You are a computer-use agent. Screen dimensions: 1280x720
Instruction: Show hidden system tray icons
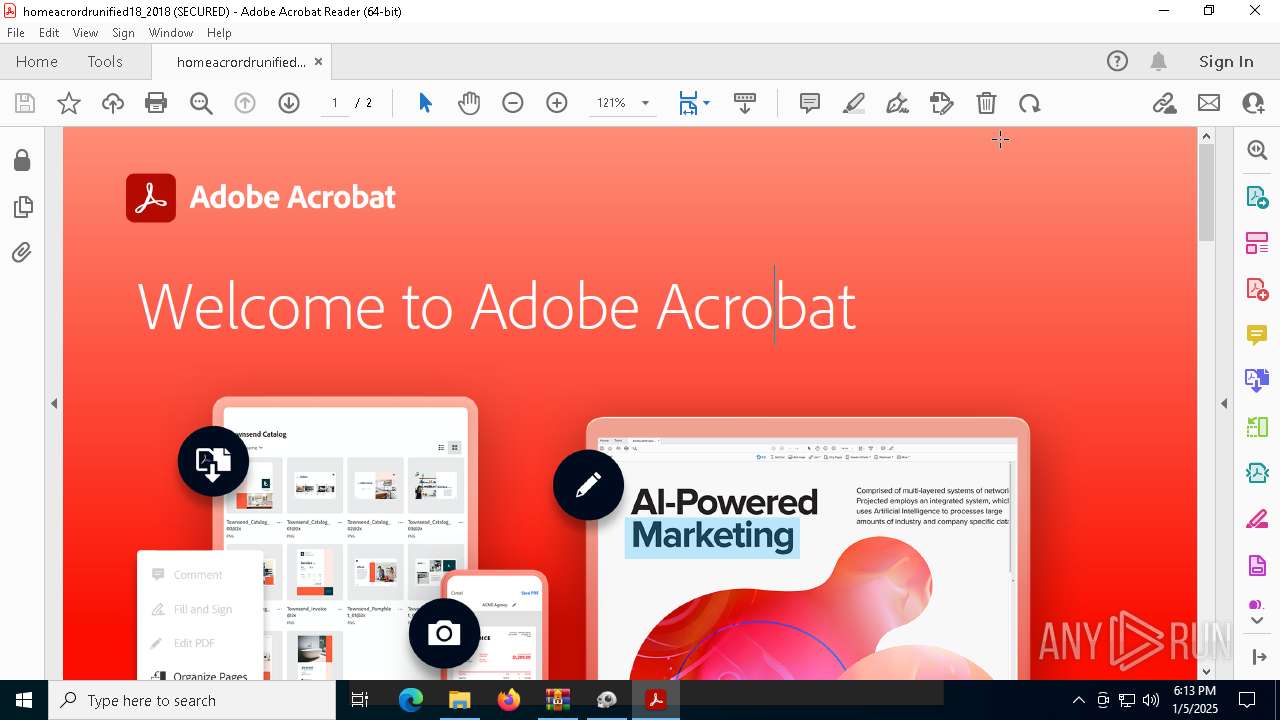[x=1078, y=700]
